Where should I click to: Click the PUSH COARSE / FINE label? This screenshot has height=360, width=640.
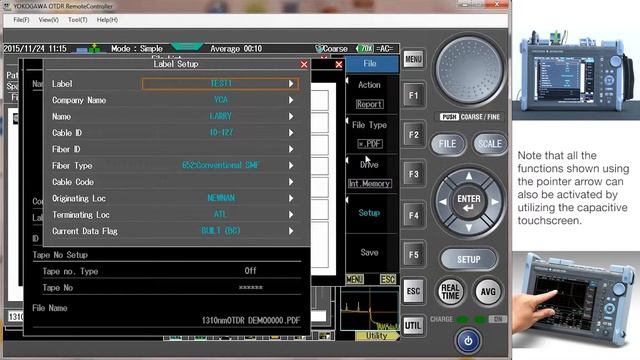(470, 117)
